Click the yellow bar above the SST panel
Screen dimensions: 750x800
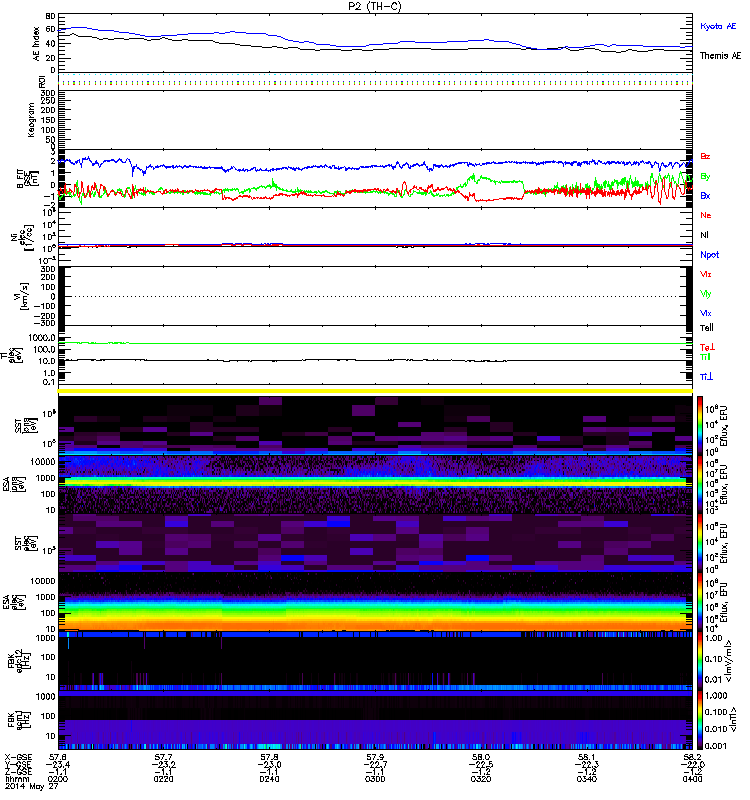(x=375, y=391)
